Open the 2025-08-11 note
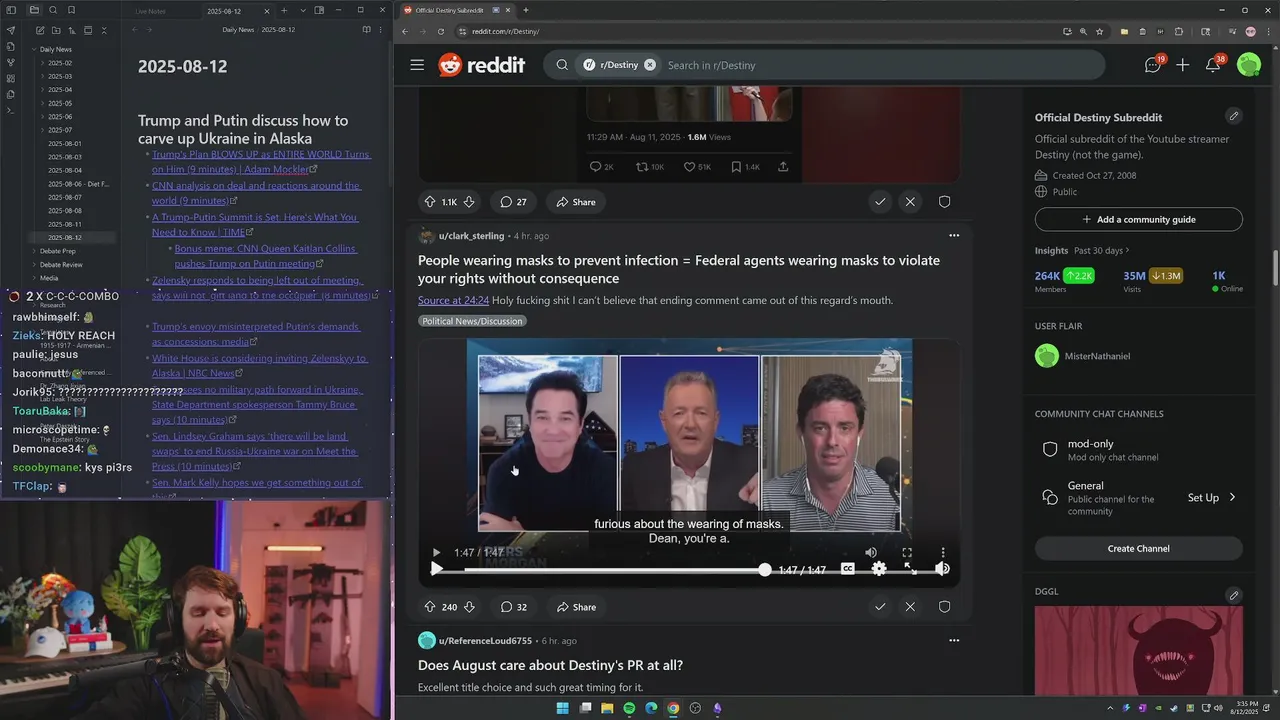The image size is (1280, 720). [65, 224]
